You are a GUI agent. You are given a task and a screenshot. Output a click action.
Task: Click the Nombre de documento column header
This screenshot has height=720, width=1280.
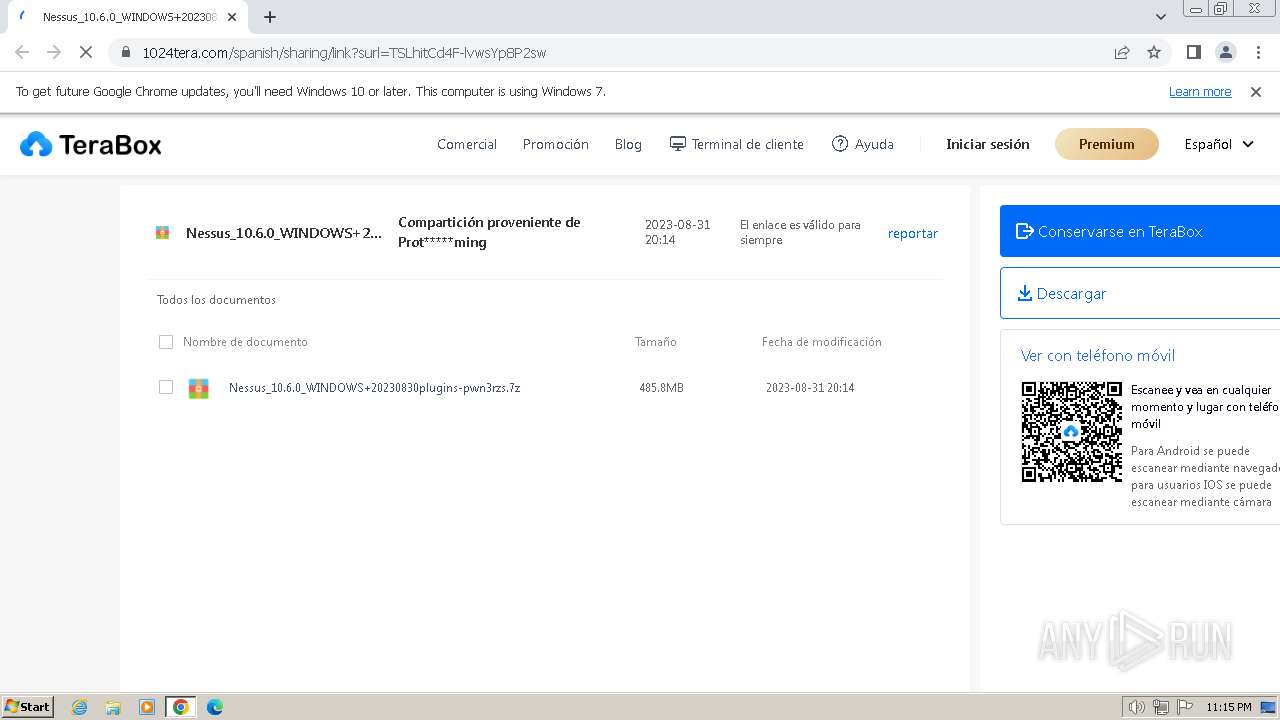245,342
